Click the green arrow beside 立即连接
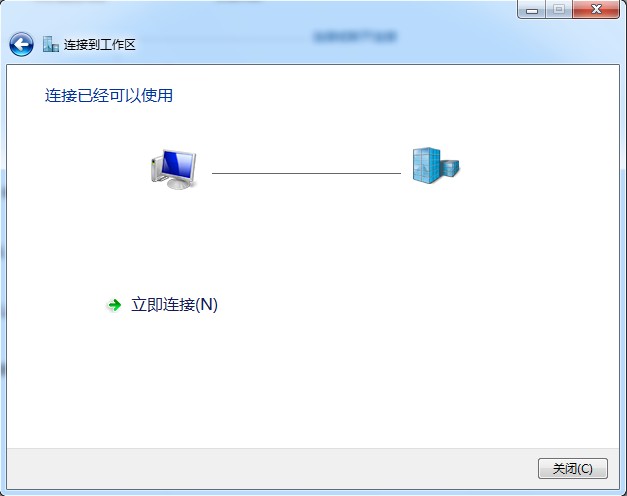 coord(115,305)
